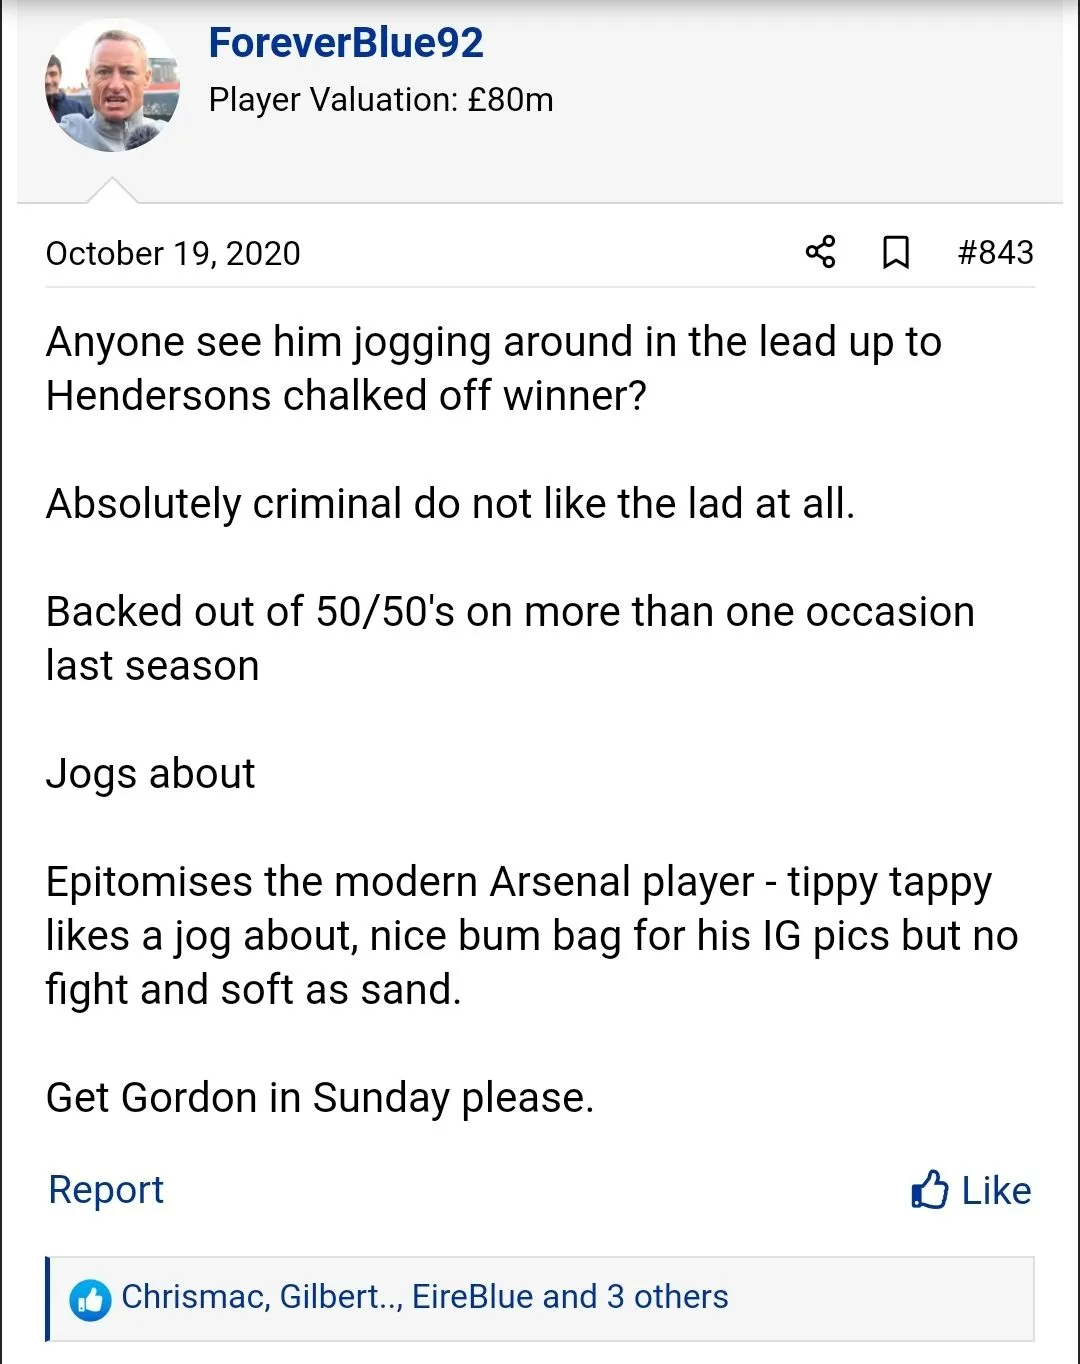Click the blue reaction thumbs-up badge
The height and width of the screenshot is (1364, 1080).
[x=90, y=1299]
